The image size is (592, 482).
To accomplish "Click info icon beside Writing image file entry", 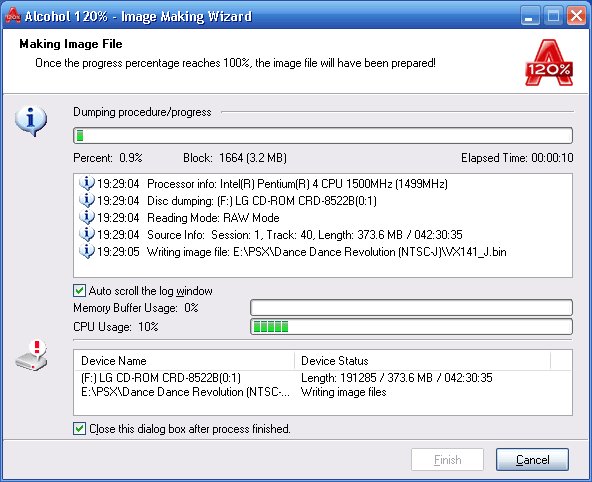I will pyautogui.click(x=86, y=251).
